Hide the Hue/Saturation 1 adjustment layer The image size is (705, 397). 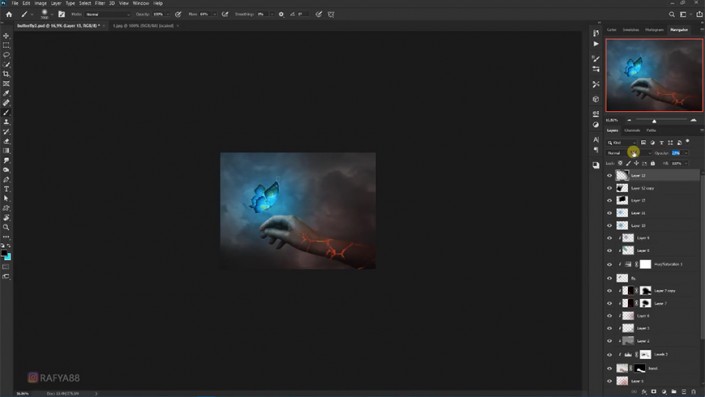(x=610, y=264)
